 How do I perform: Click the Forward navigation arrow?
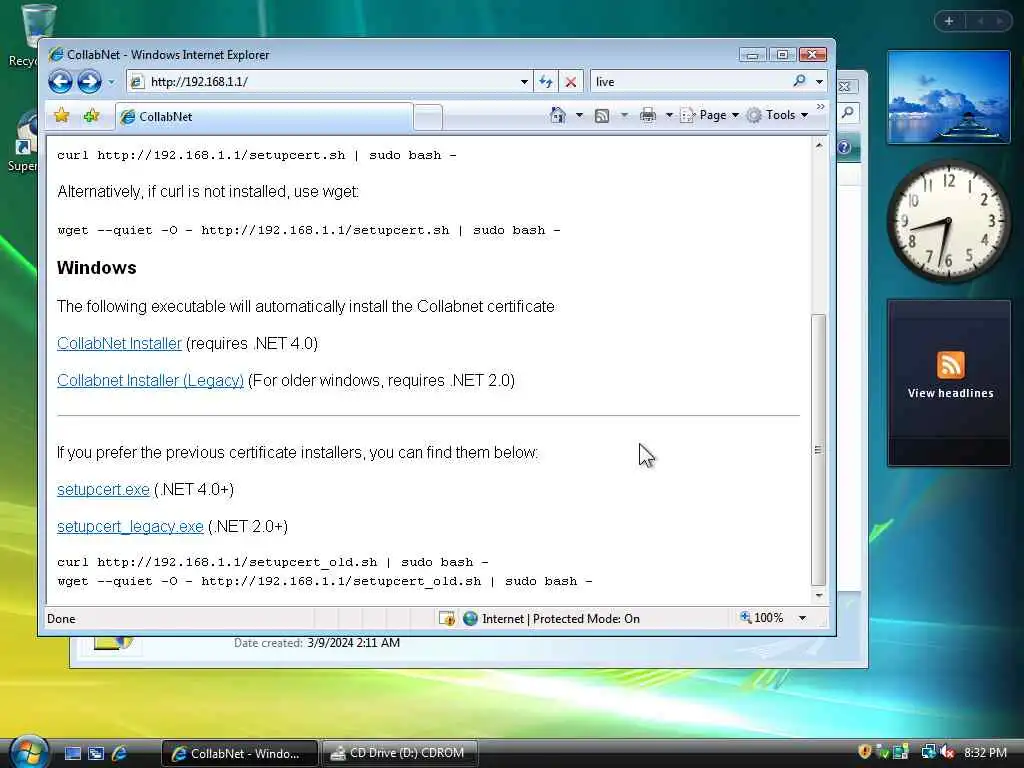point(89,82)
